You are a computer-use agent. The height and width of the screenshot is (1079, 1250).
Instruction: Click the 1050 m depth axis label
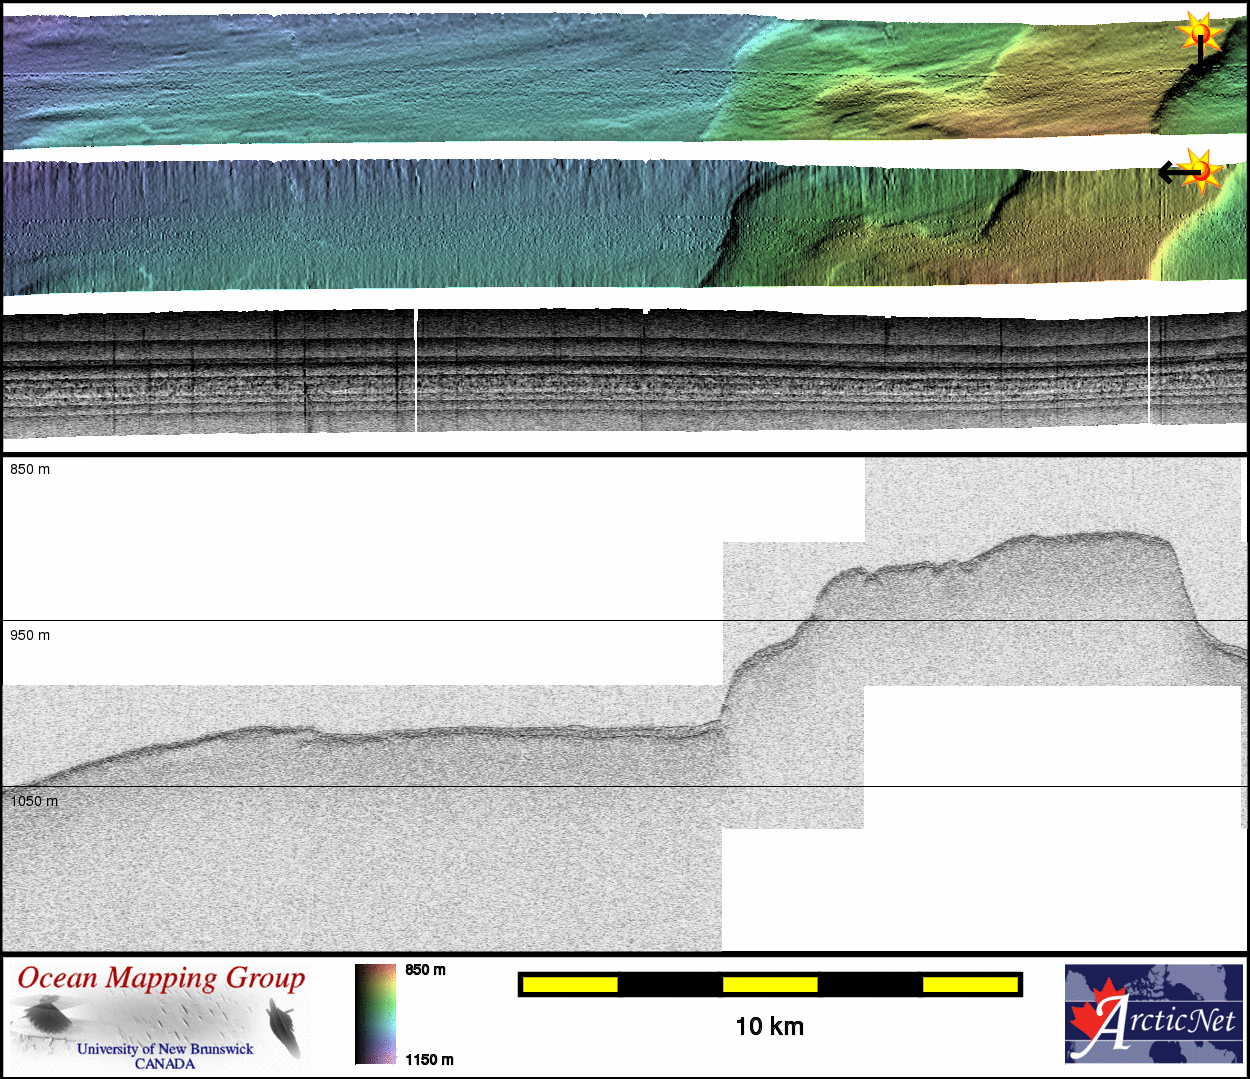tap(34, 801)
